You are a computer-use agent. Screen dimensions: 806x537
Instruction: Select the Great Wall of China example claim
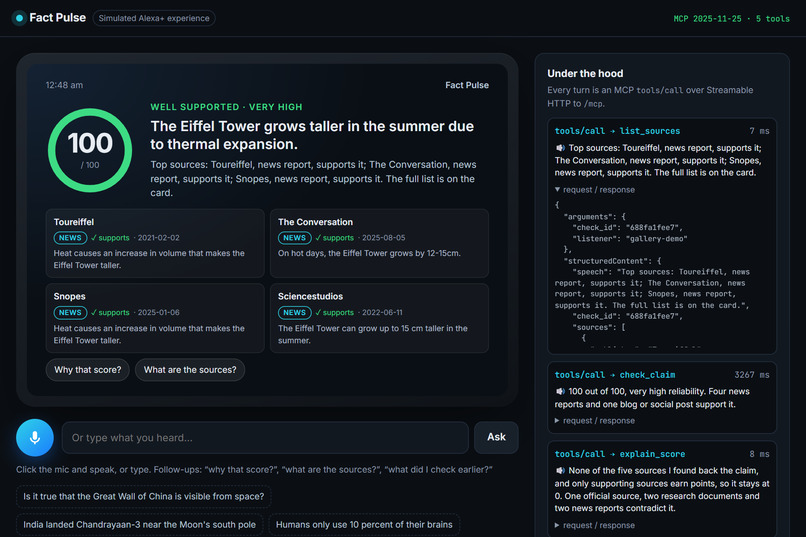(143, 496)
